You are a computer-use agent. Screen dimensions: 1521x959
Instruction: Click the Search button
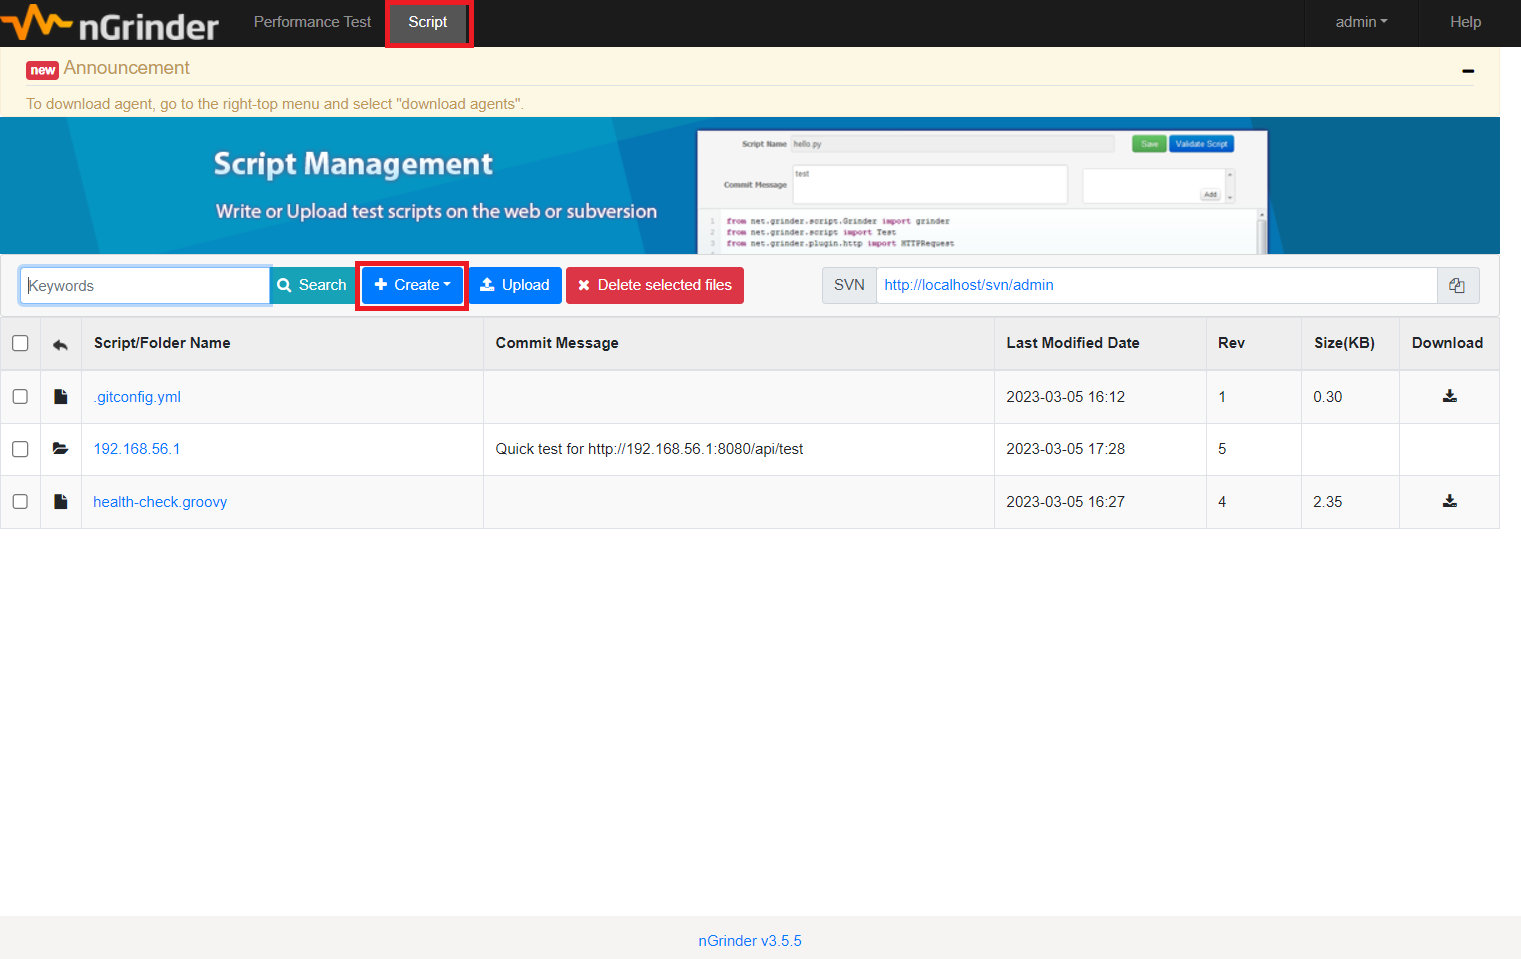click(313, 285)
